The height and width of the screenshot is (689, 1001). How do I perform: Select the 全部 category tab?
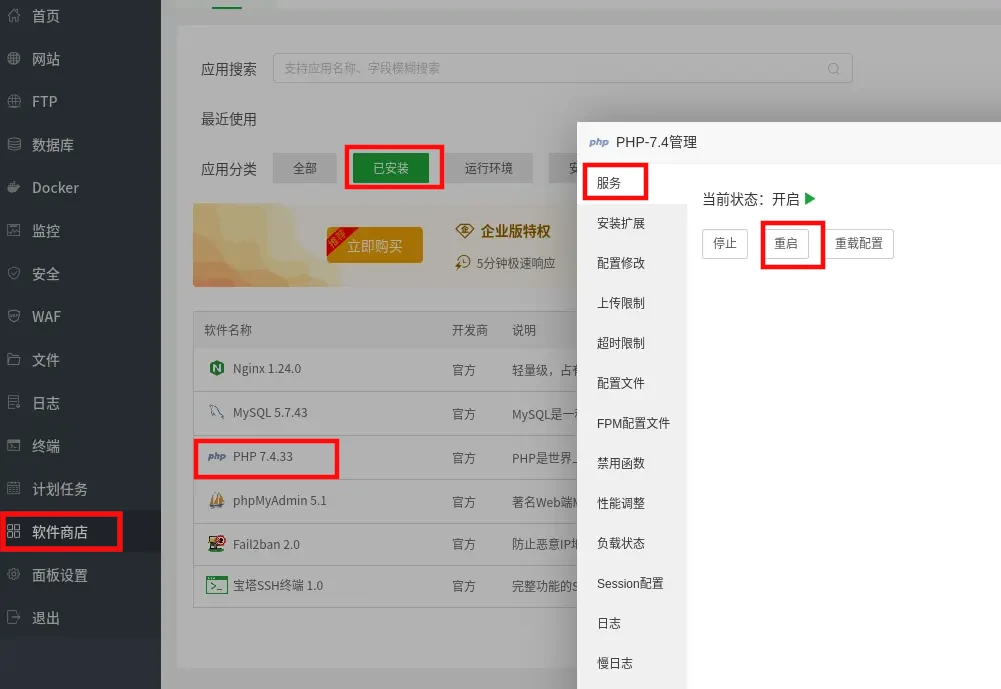[x=305, y=168]
